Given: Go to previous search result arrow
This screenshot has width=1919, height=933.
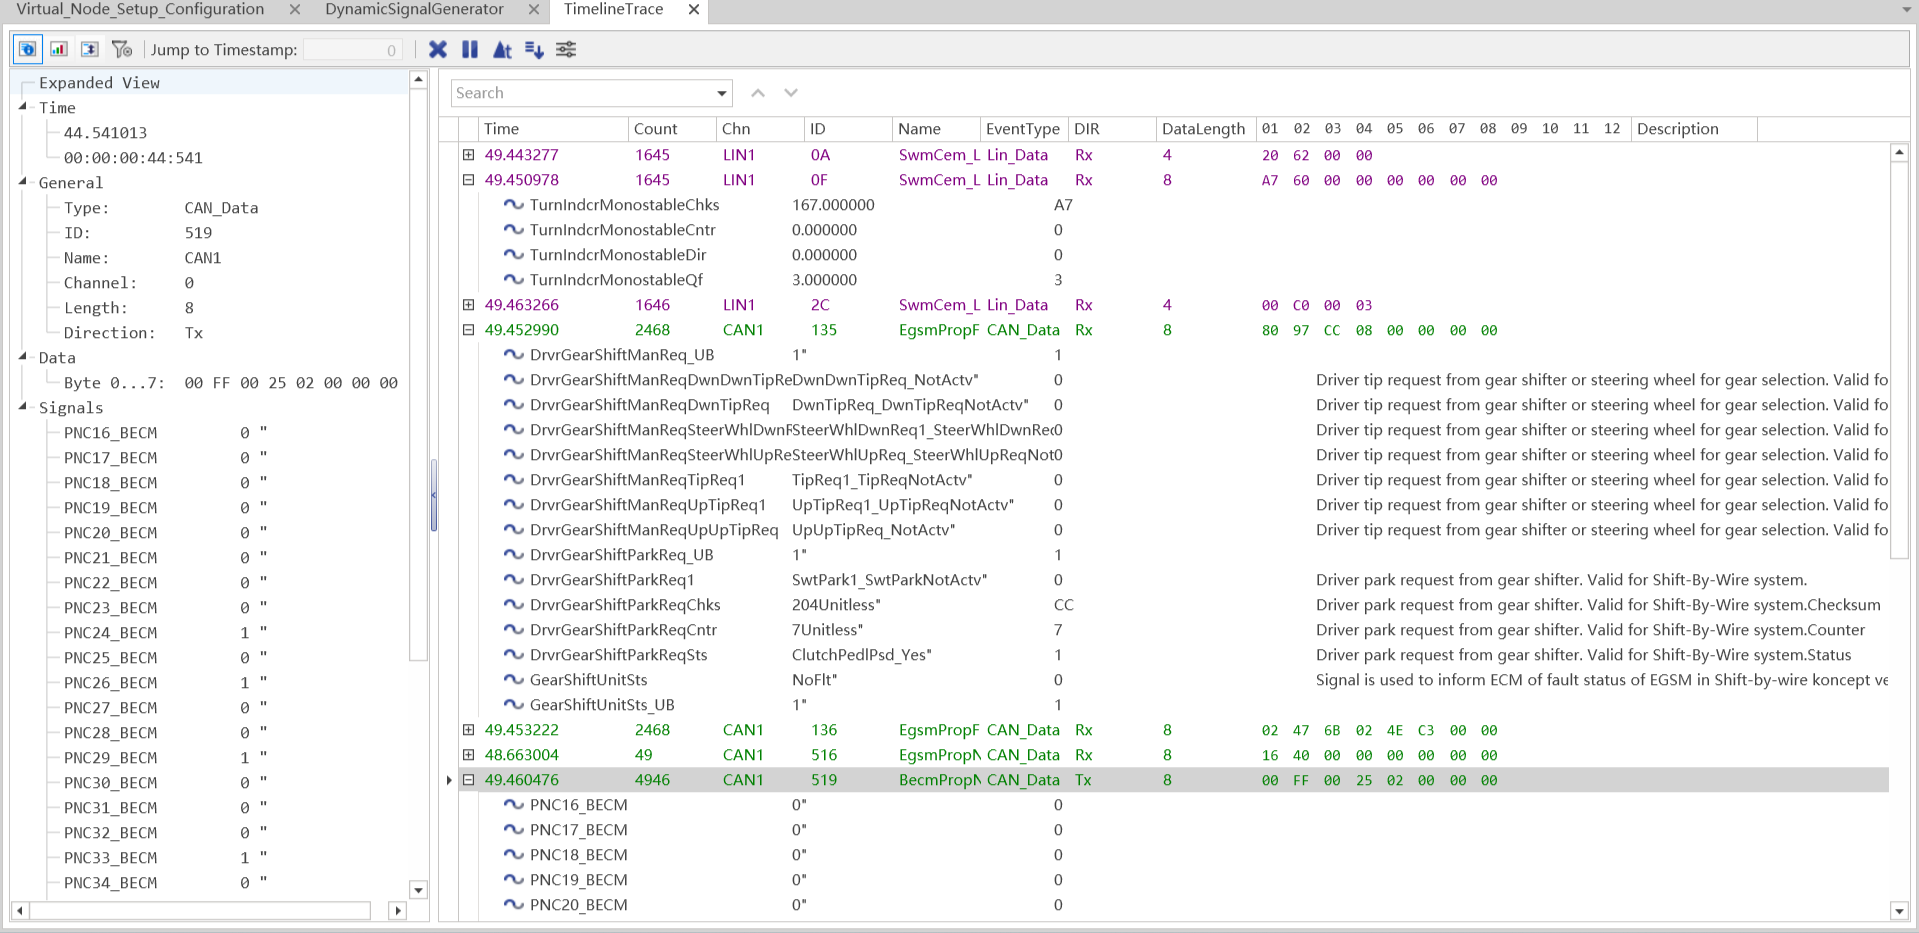Looking at the screenshot, I should tap(758, 93).
